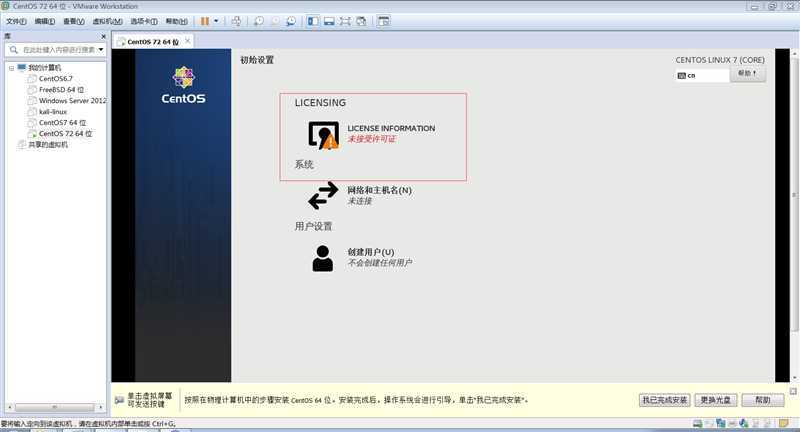This screenshot has width=800, height=432.
Task: Click the 帮助! button in installer
Action: 747,74
